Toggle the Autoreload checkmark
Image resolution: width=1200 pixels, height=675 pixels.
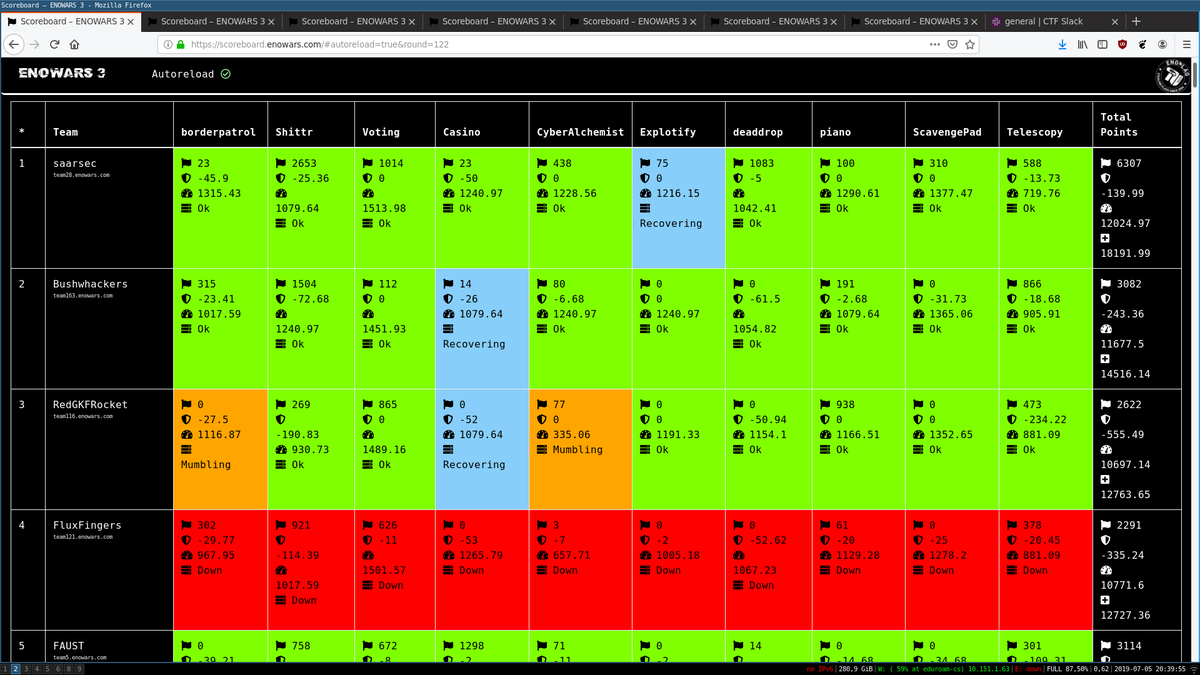(226, 74)
